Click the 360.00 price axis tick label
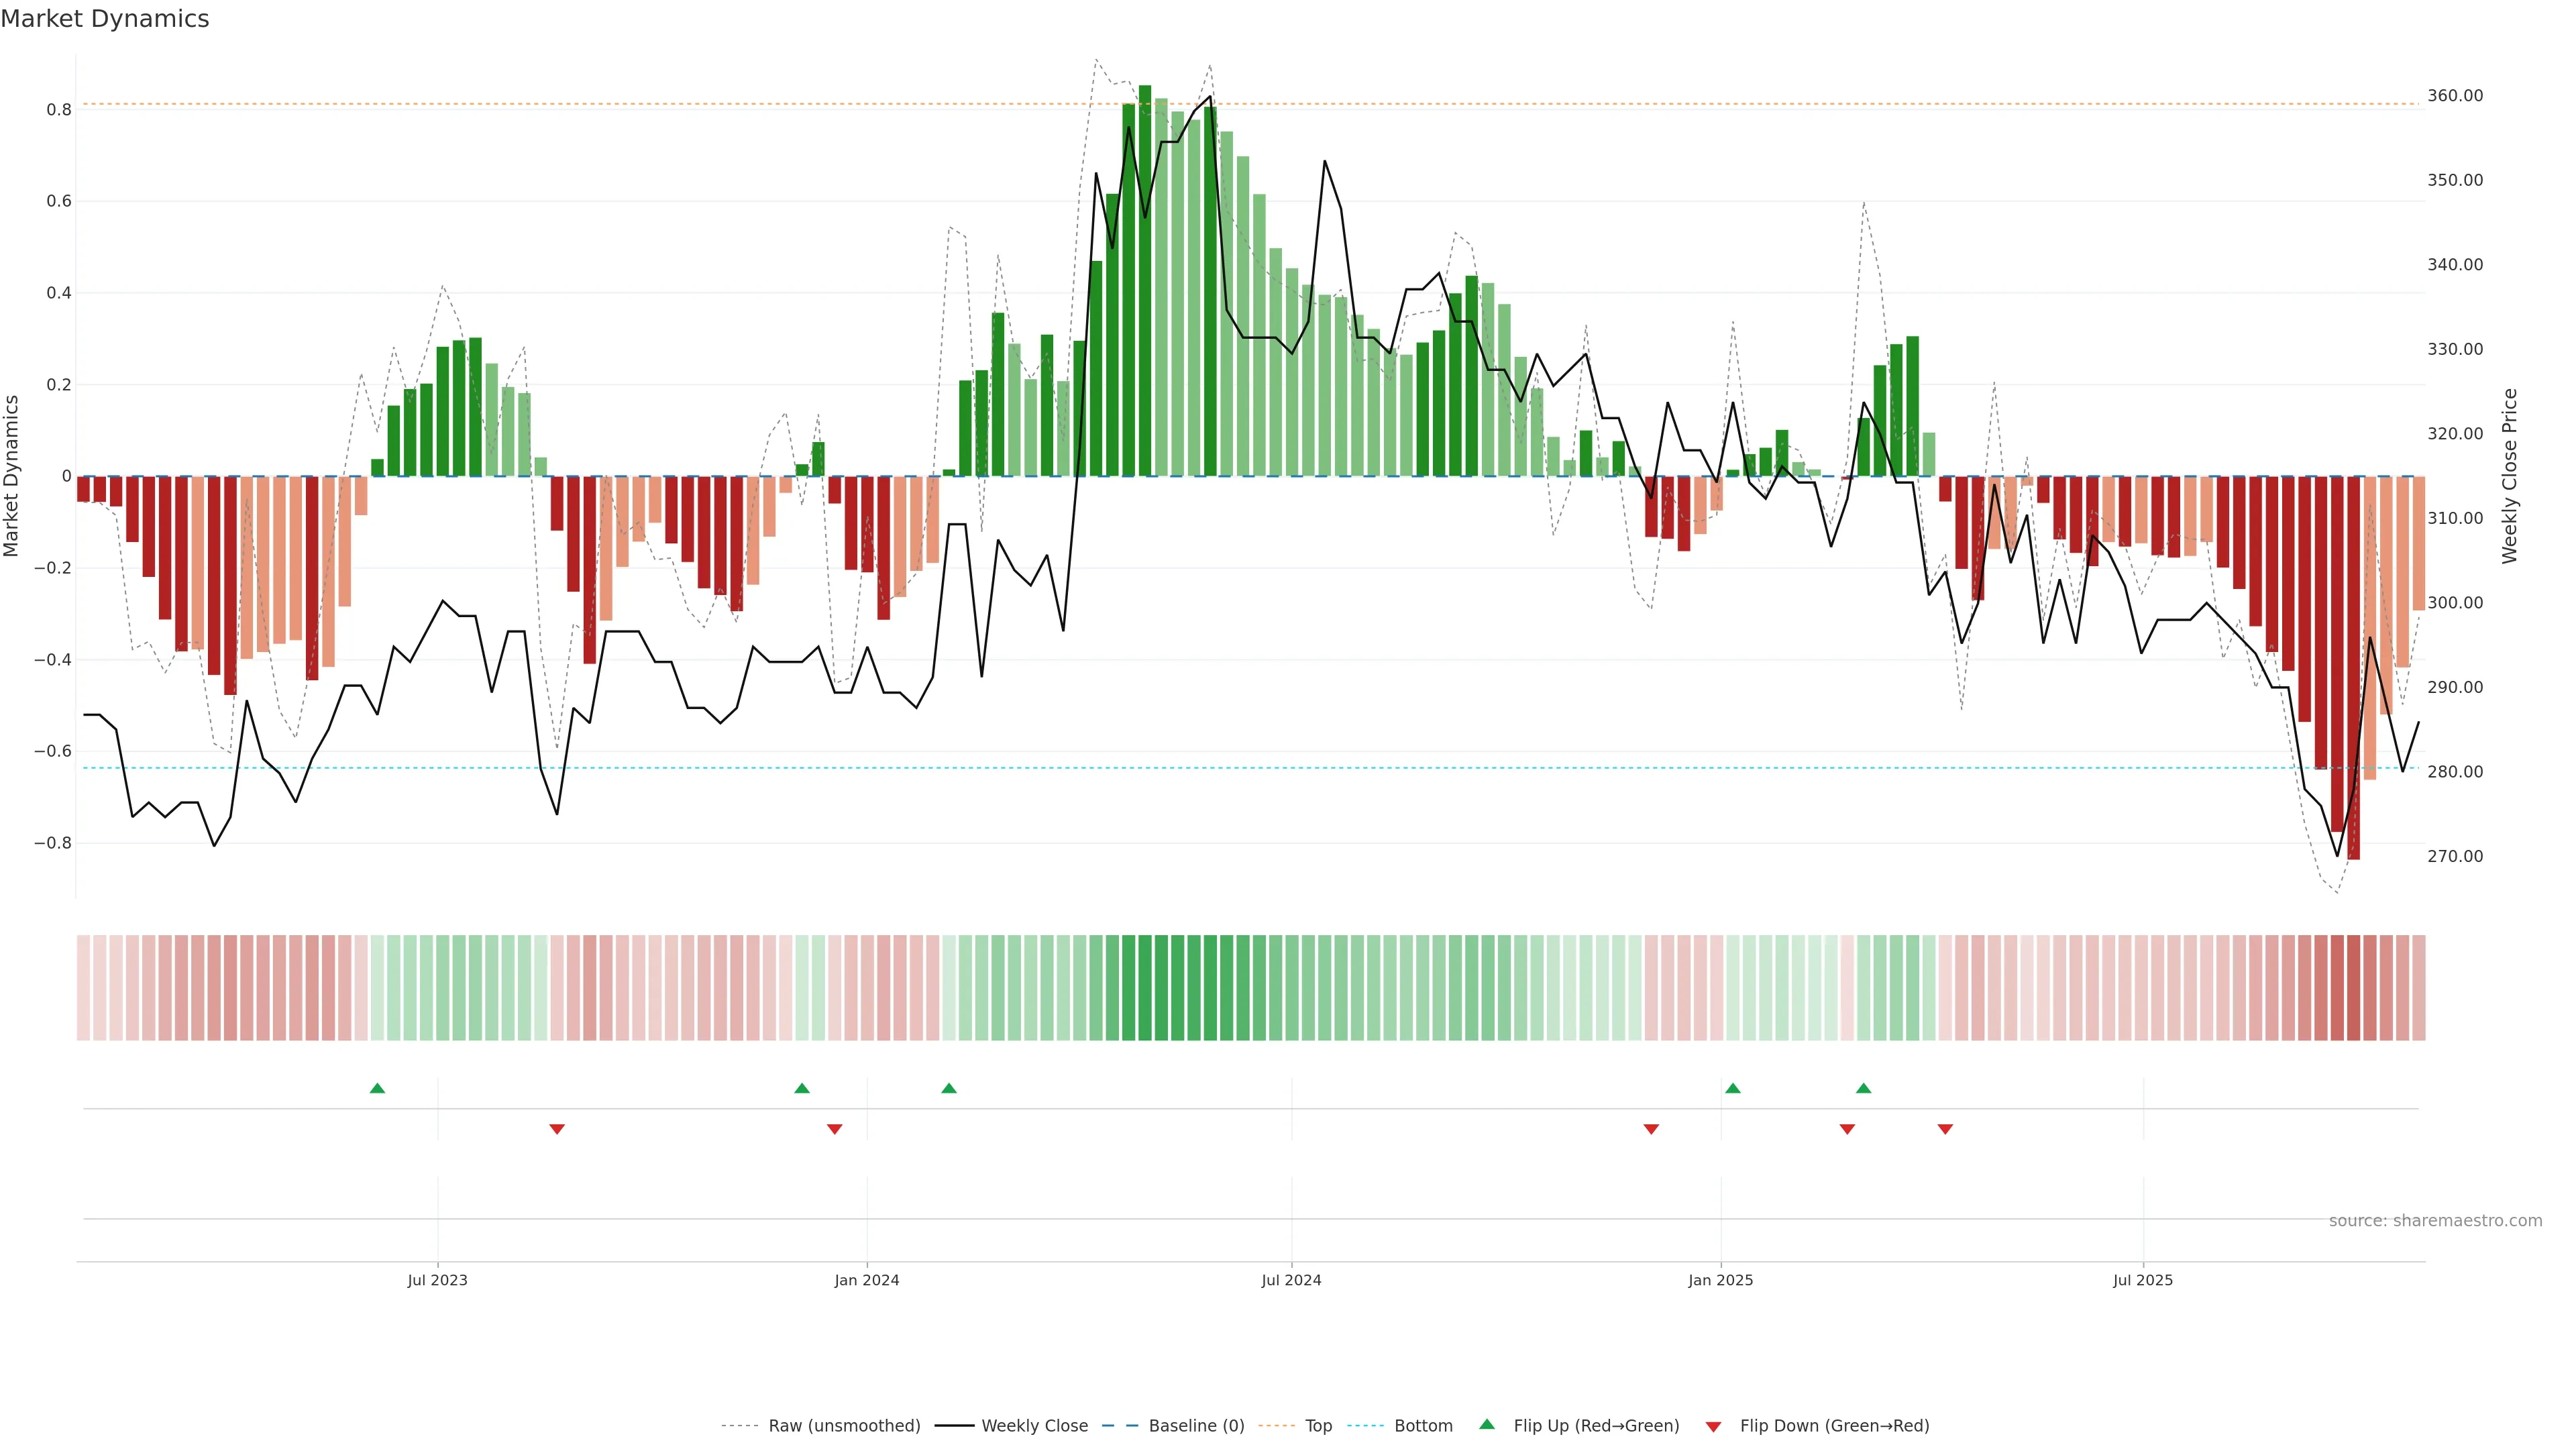The width and height of the screenshot is (2576, 1449). [x=2455, y=96]
